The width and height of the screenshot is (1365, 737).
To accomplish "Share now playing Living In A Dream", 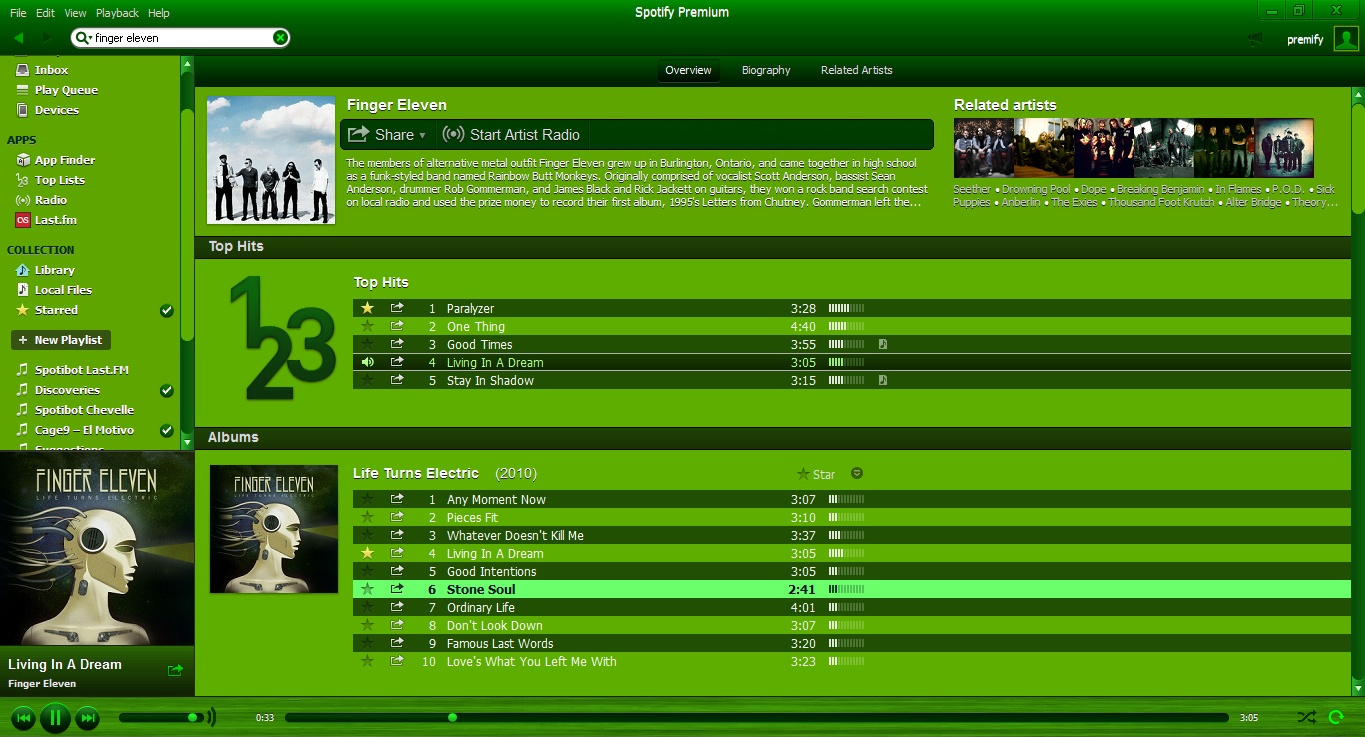I will coord(176,670).
